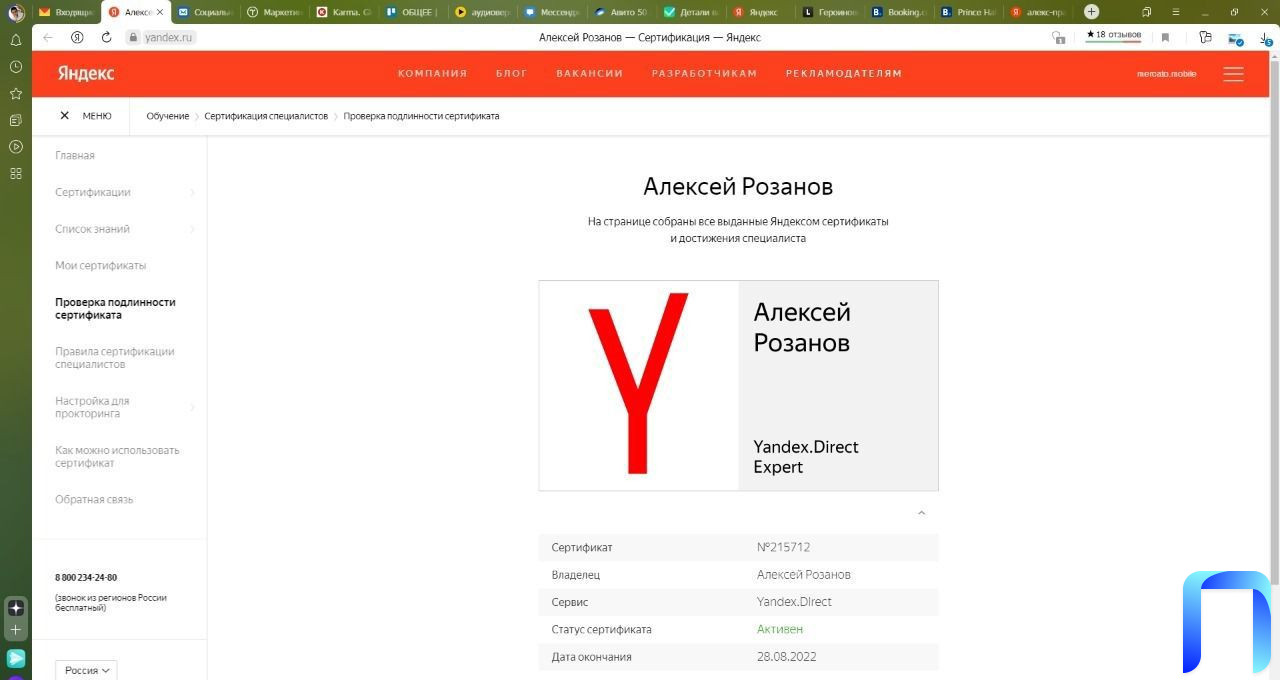Expand Сертификации submenu arrow

(x=192, y=192)
